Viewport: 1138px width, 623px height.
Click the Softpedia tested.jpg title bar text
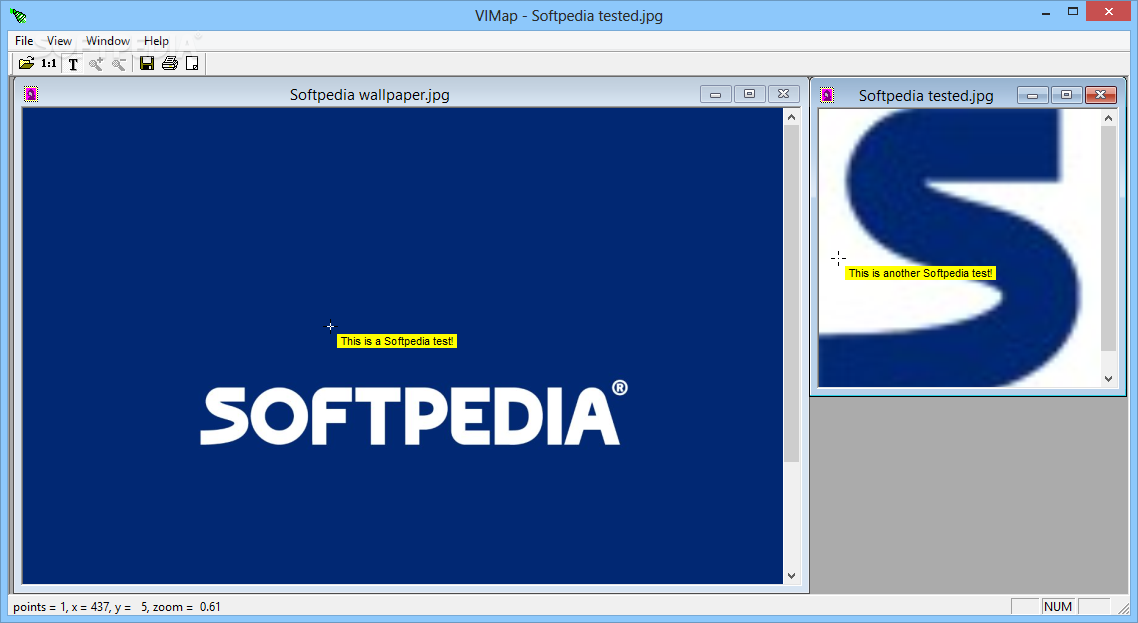point(926,96)
